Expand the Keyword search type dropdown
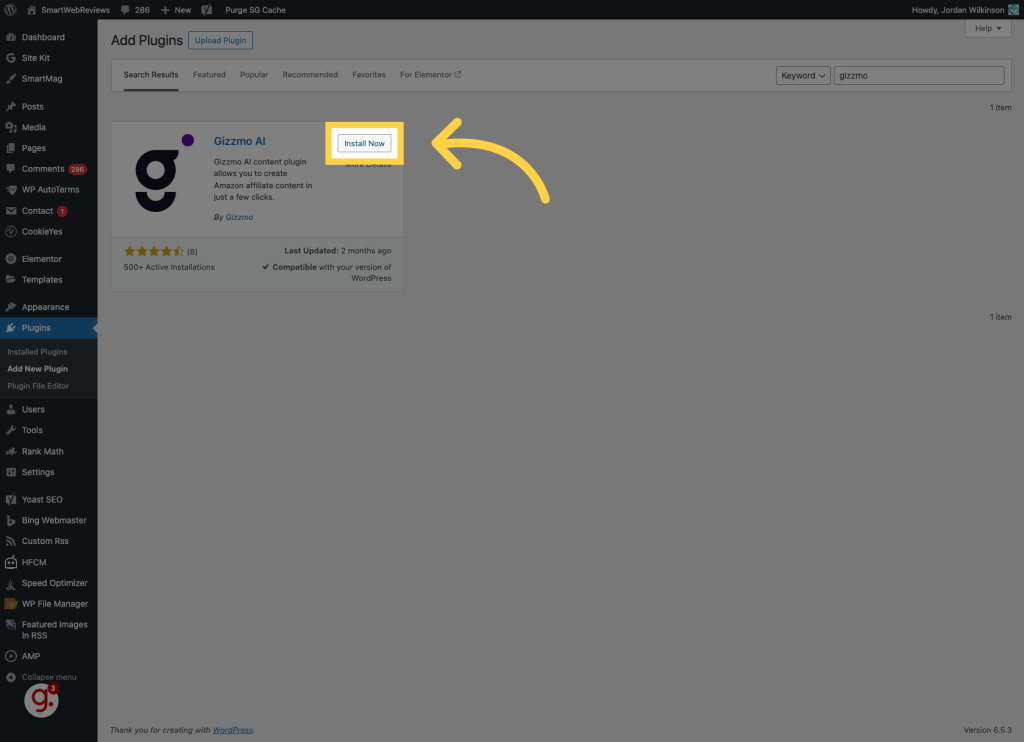The width and height of the screenshot is (1024, 742). pyautogui.click(x=803, y=75)
